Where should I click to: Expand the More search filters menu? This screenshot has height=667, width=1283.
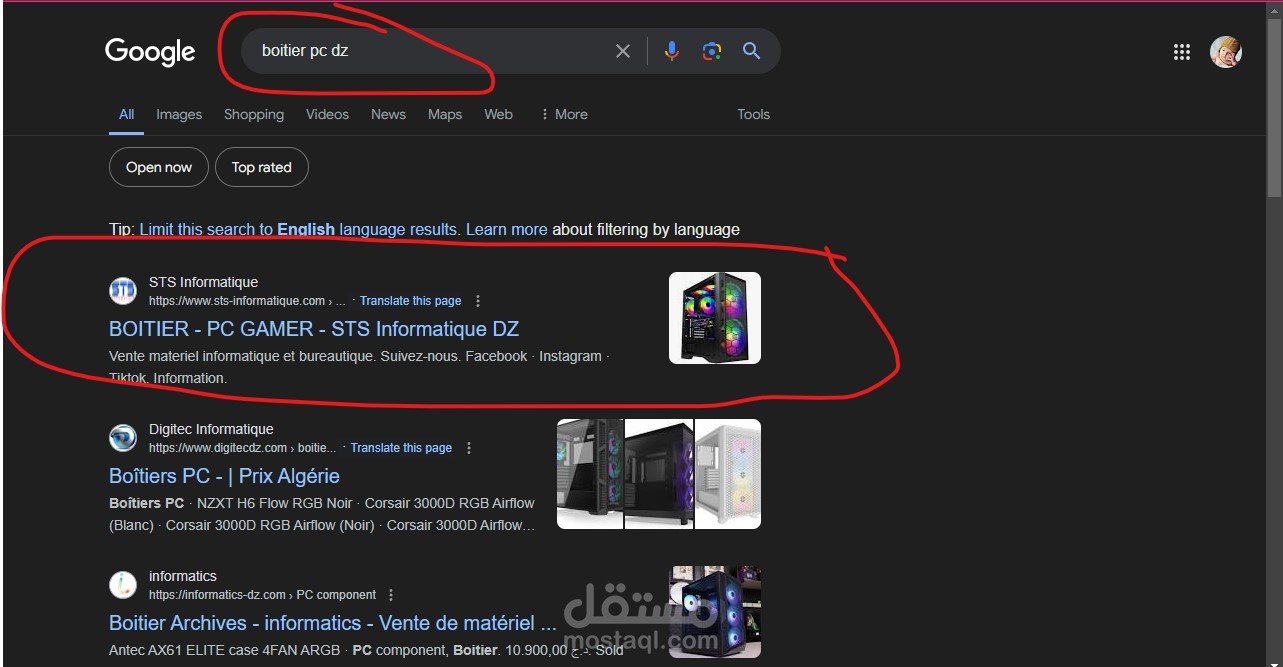pyautogui.click(x=564, y=115)
